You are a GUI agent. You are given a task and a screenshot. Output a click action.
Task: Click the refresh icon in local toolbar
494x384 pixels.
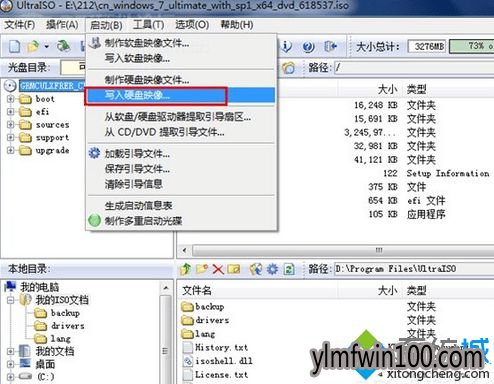(x=289, y=269)
